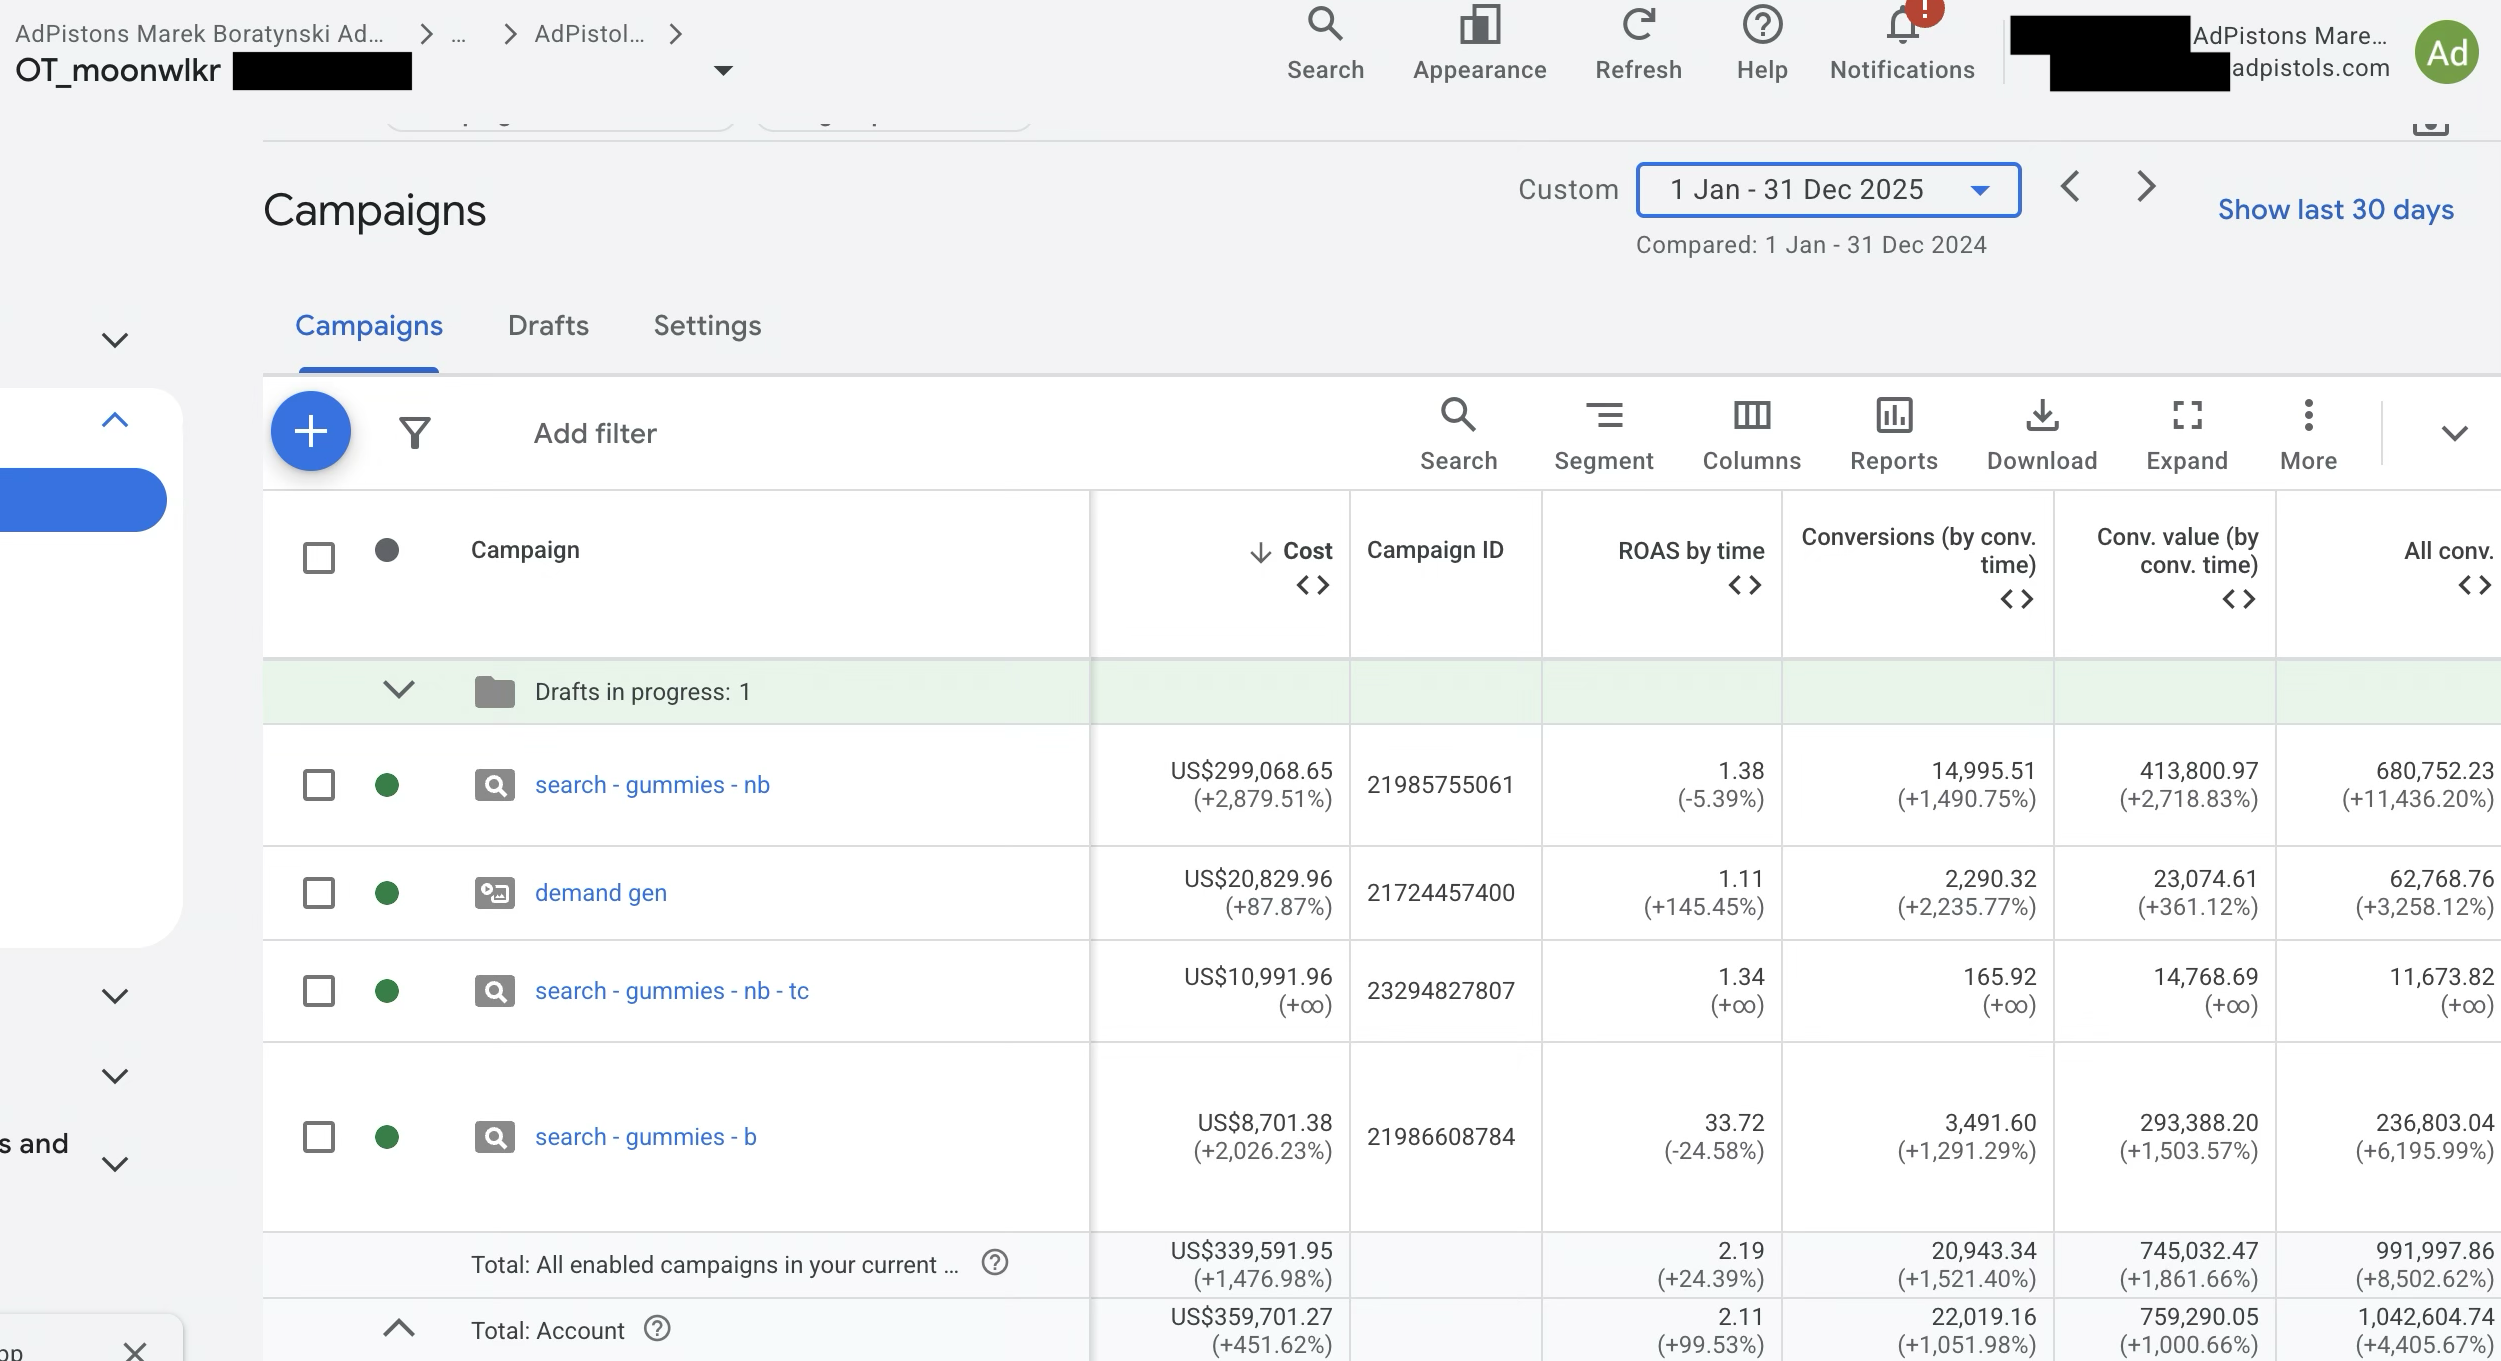Click the Conversions (by conv. time) header
Viewport: 2501px width, 1361px height.
click(1918, 551)
